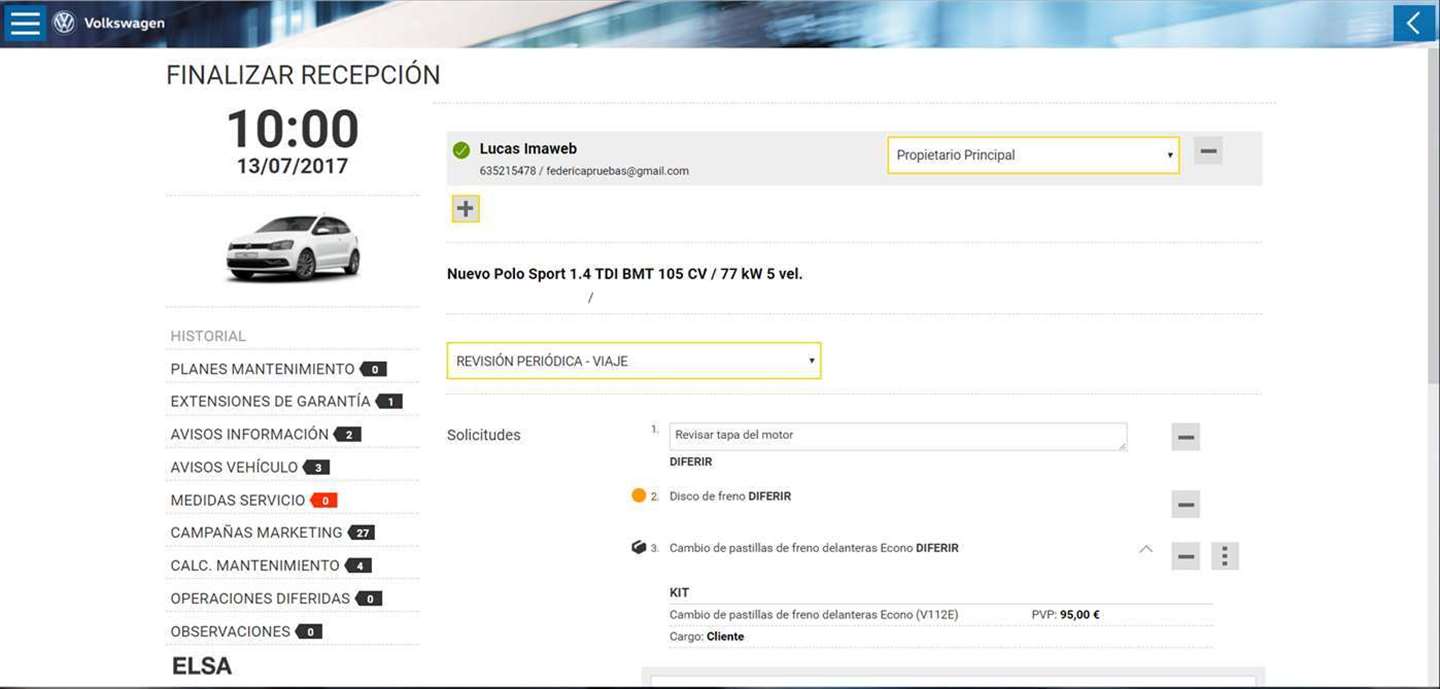This screenshot has width=1440, height=689.
Task: Click the red Medidas Servicio badge 0
Action: [324, 500]
